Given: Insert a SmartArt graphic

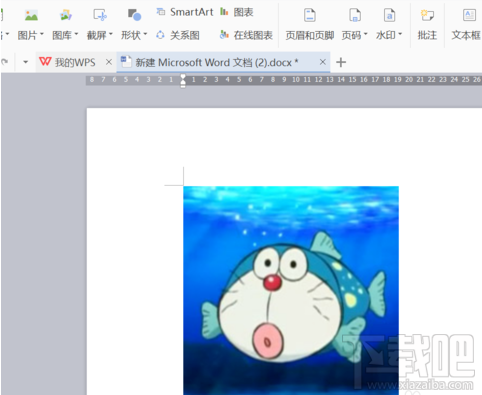Looking at the screenshot, I should click(185, 12).
